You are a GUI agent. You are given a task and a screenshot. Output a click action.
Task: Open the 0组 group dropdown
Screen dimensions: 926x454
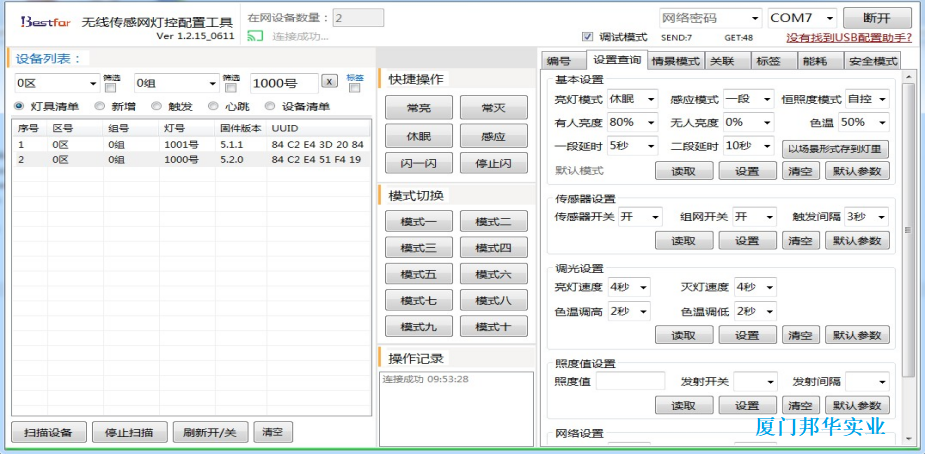[177, 84]
